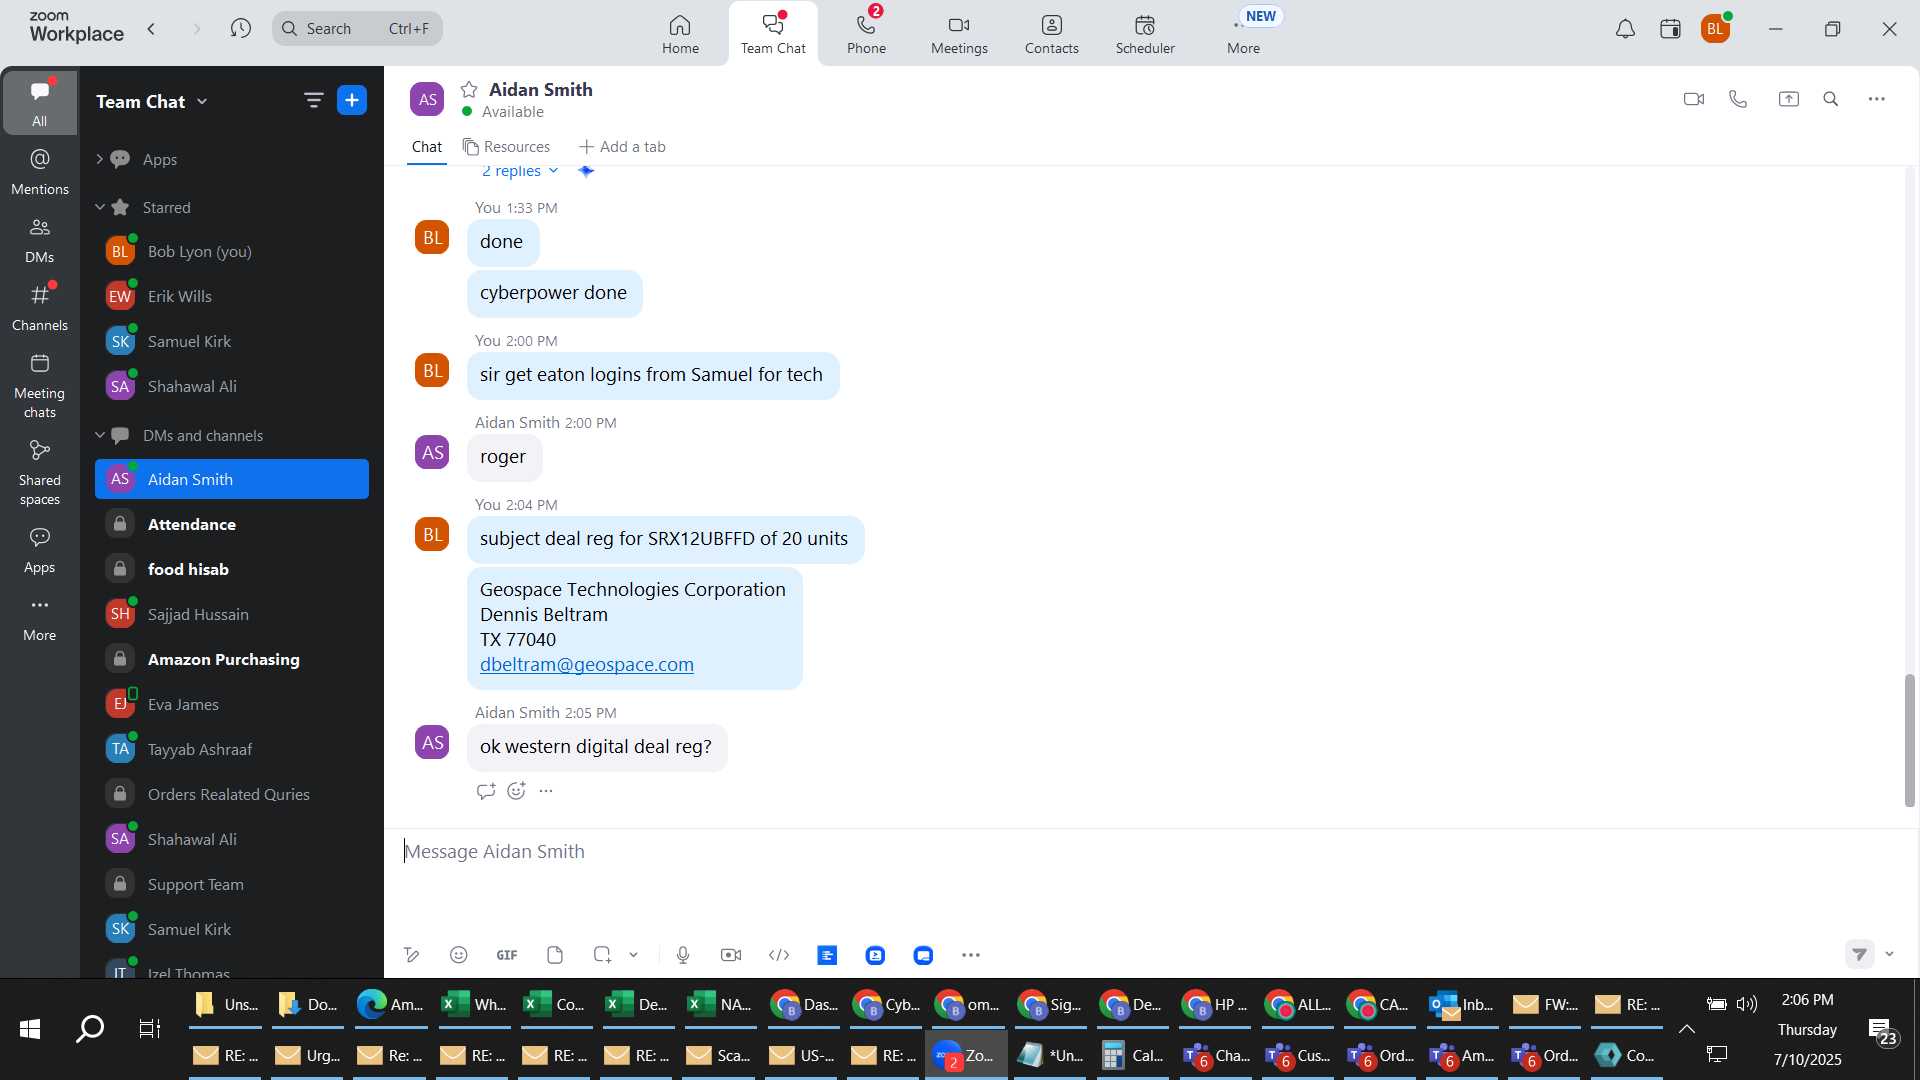Insert a code snippet
Screen dimensions: 1920x1080
coord(779,956)
